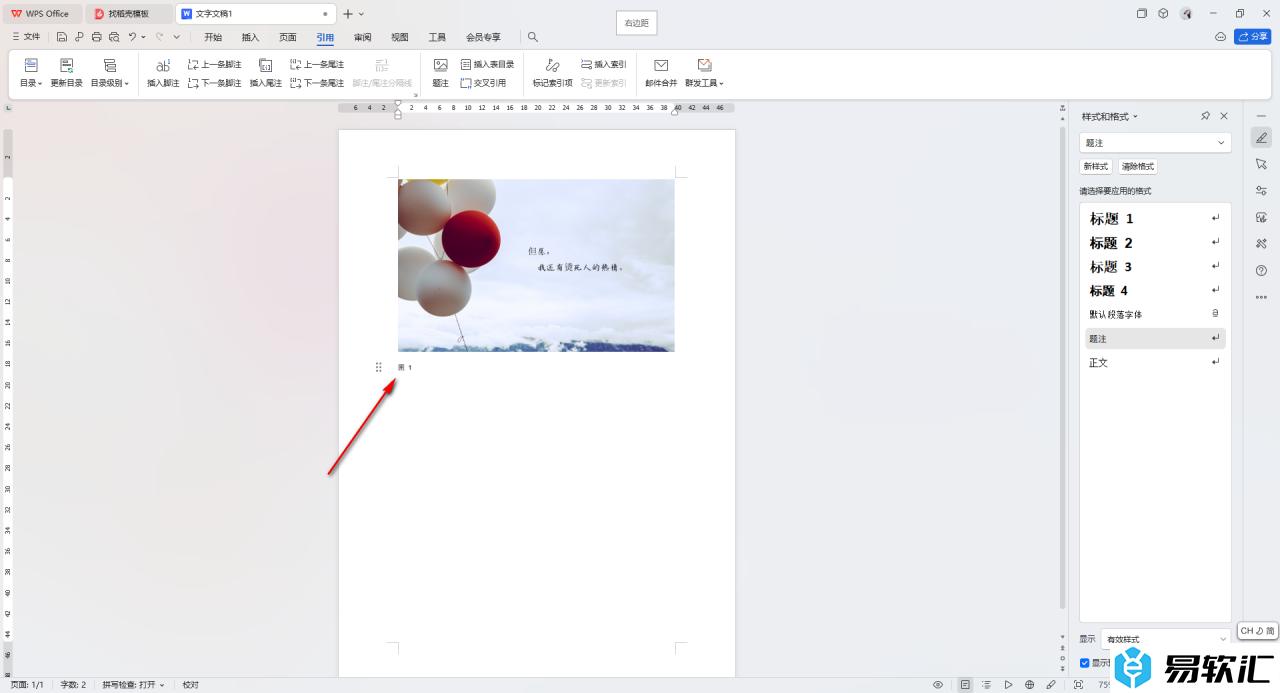The width and height of the screenshot is (1280, 693).
Task: Click 插入索引 insert index
Action: coord(603,64)
